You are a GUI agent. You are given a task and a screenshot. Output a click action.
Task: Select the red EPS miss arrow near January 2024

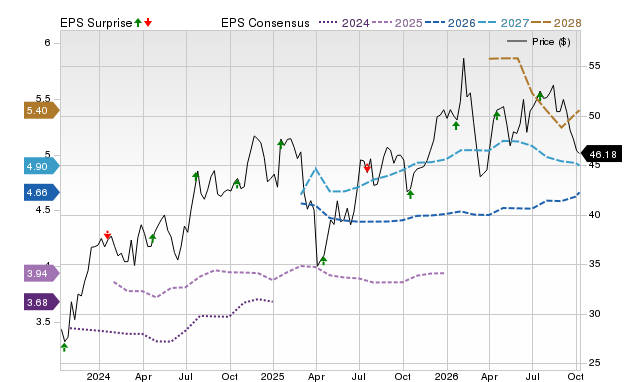pos(107,235)
